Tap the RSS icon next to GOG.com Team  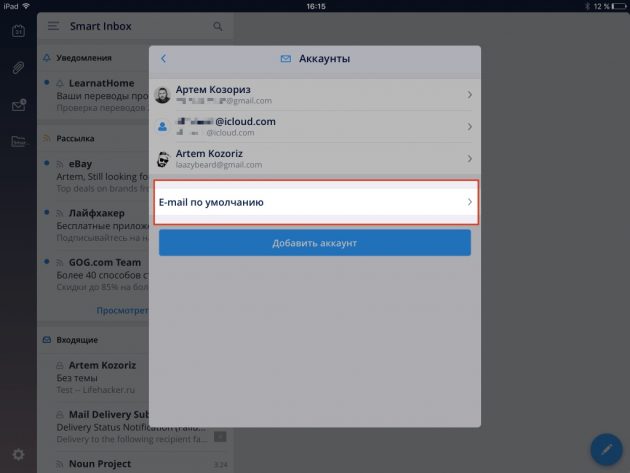click(60, 263)
